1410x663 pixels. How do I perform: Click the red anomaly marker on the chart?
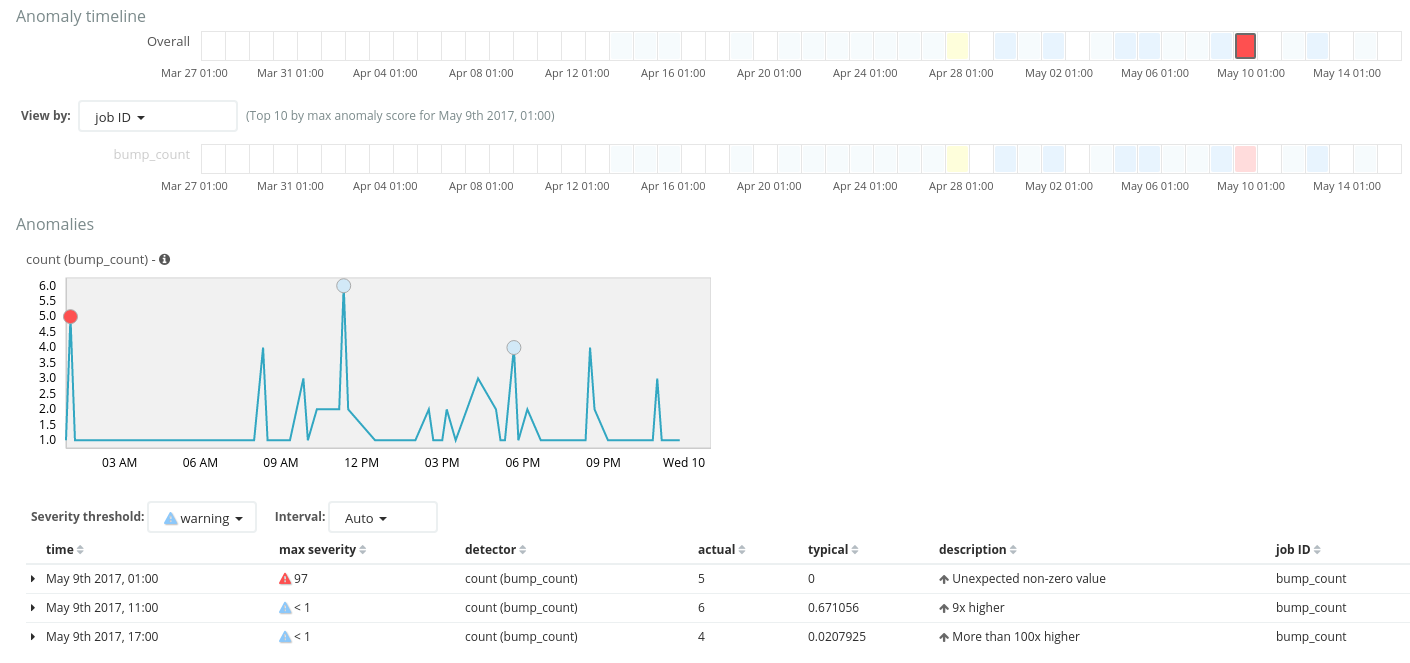point(70,316)
